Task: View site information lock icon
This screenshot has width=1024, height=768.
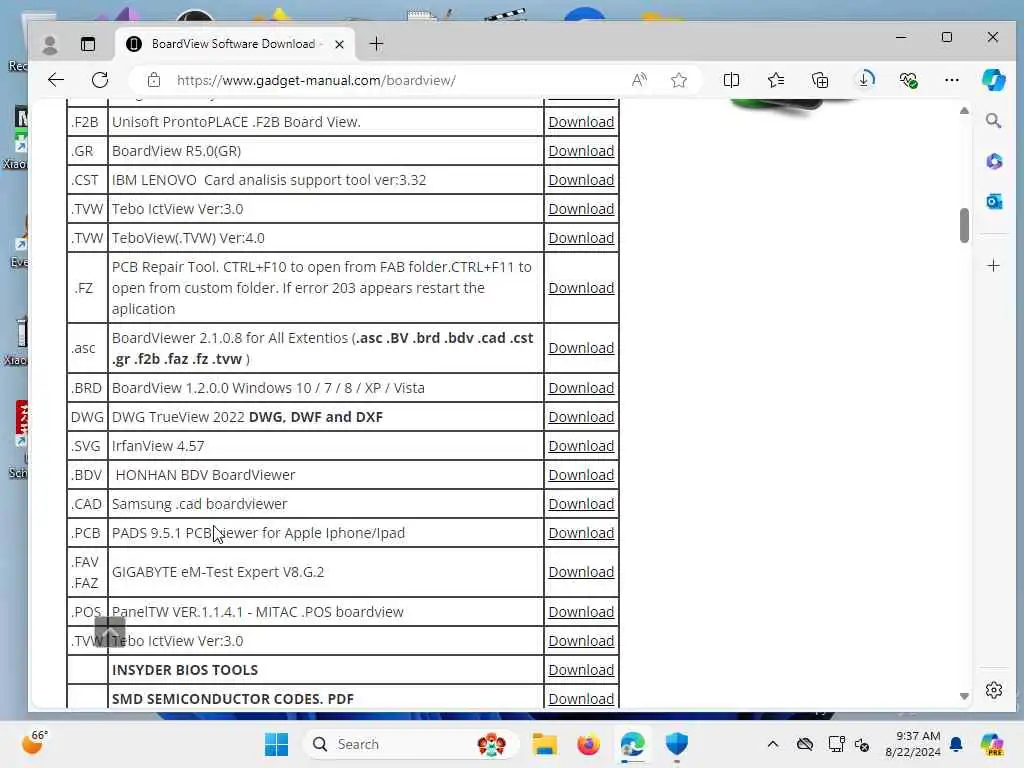Action: [x=154, y=80]
